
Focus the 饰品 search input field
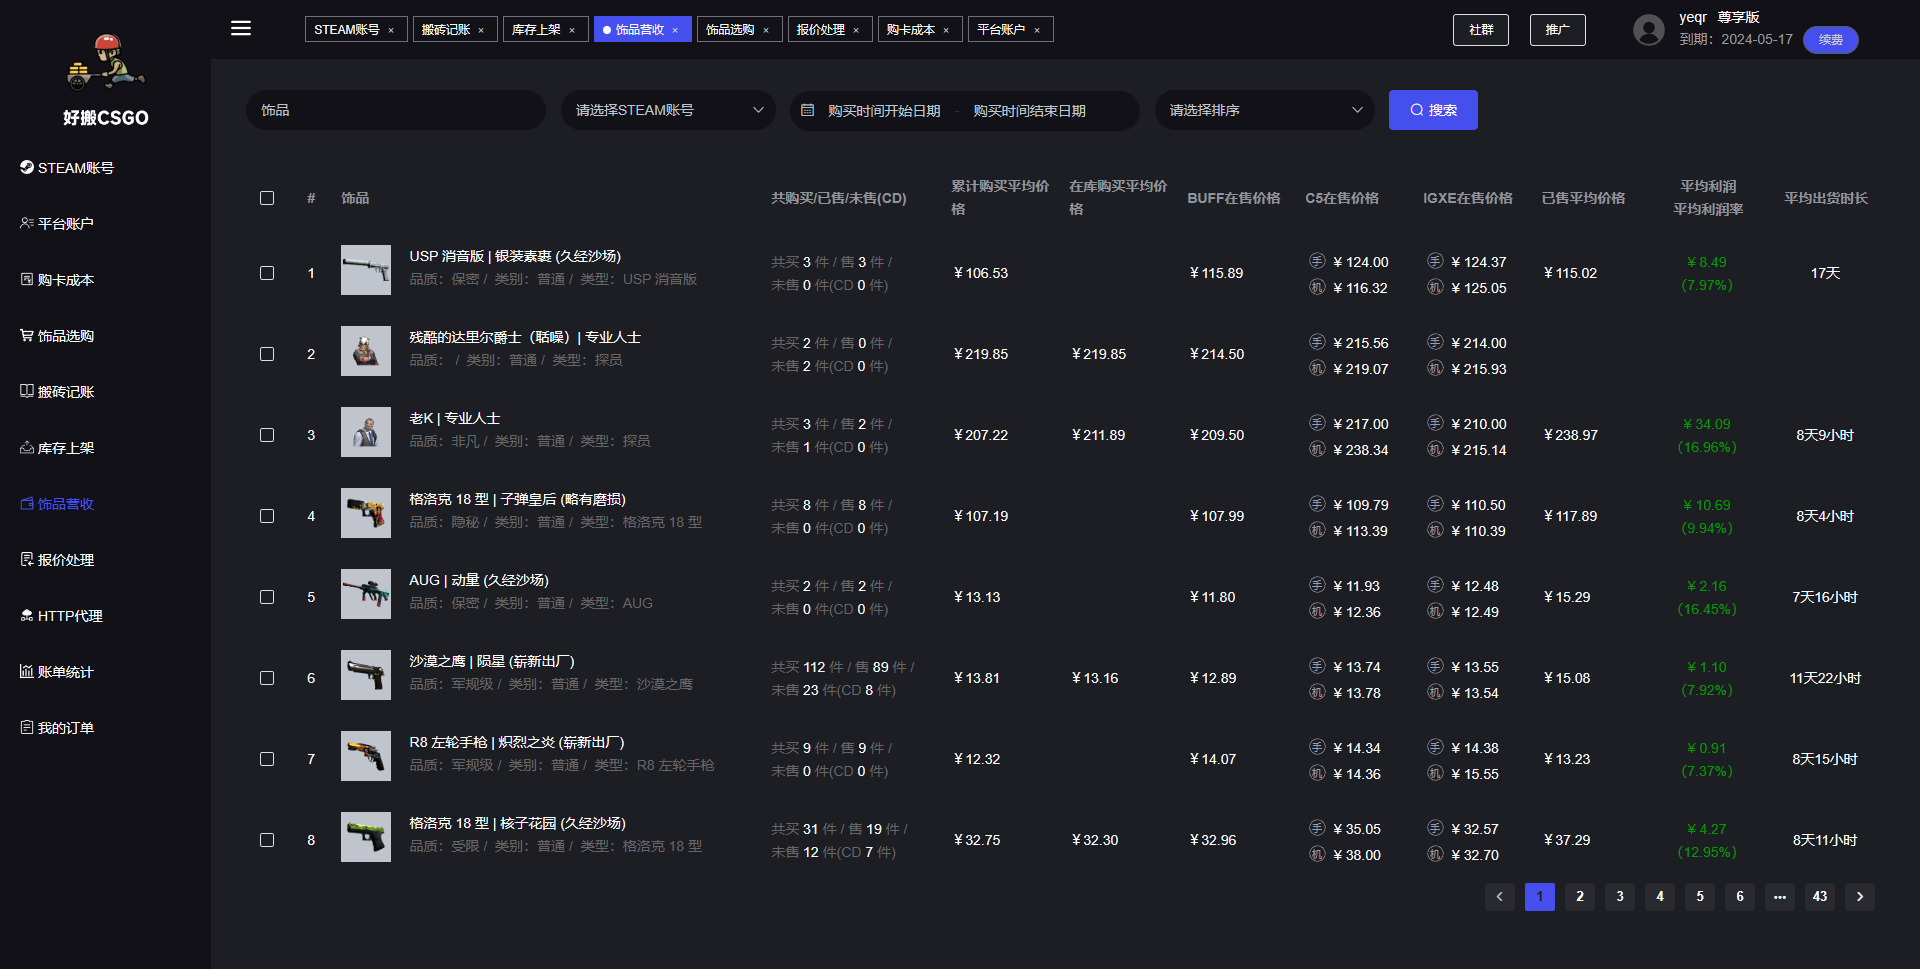[x=396, y=110]
